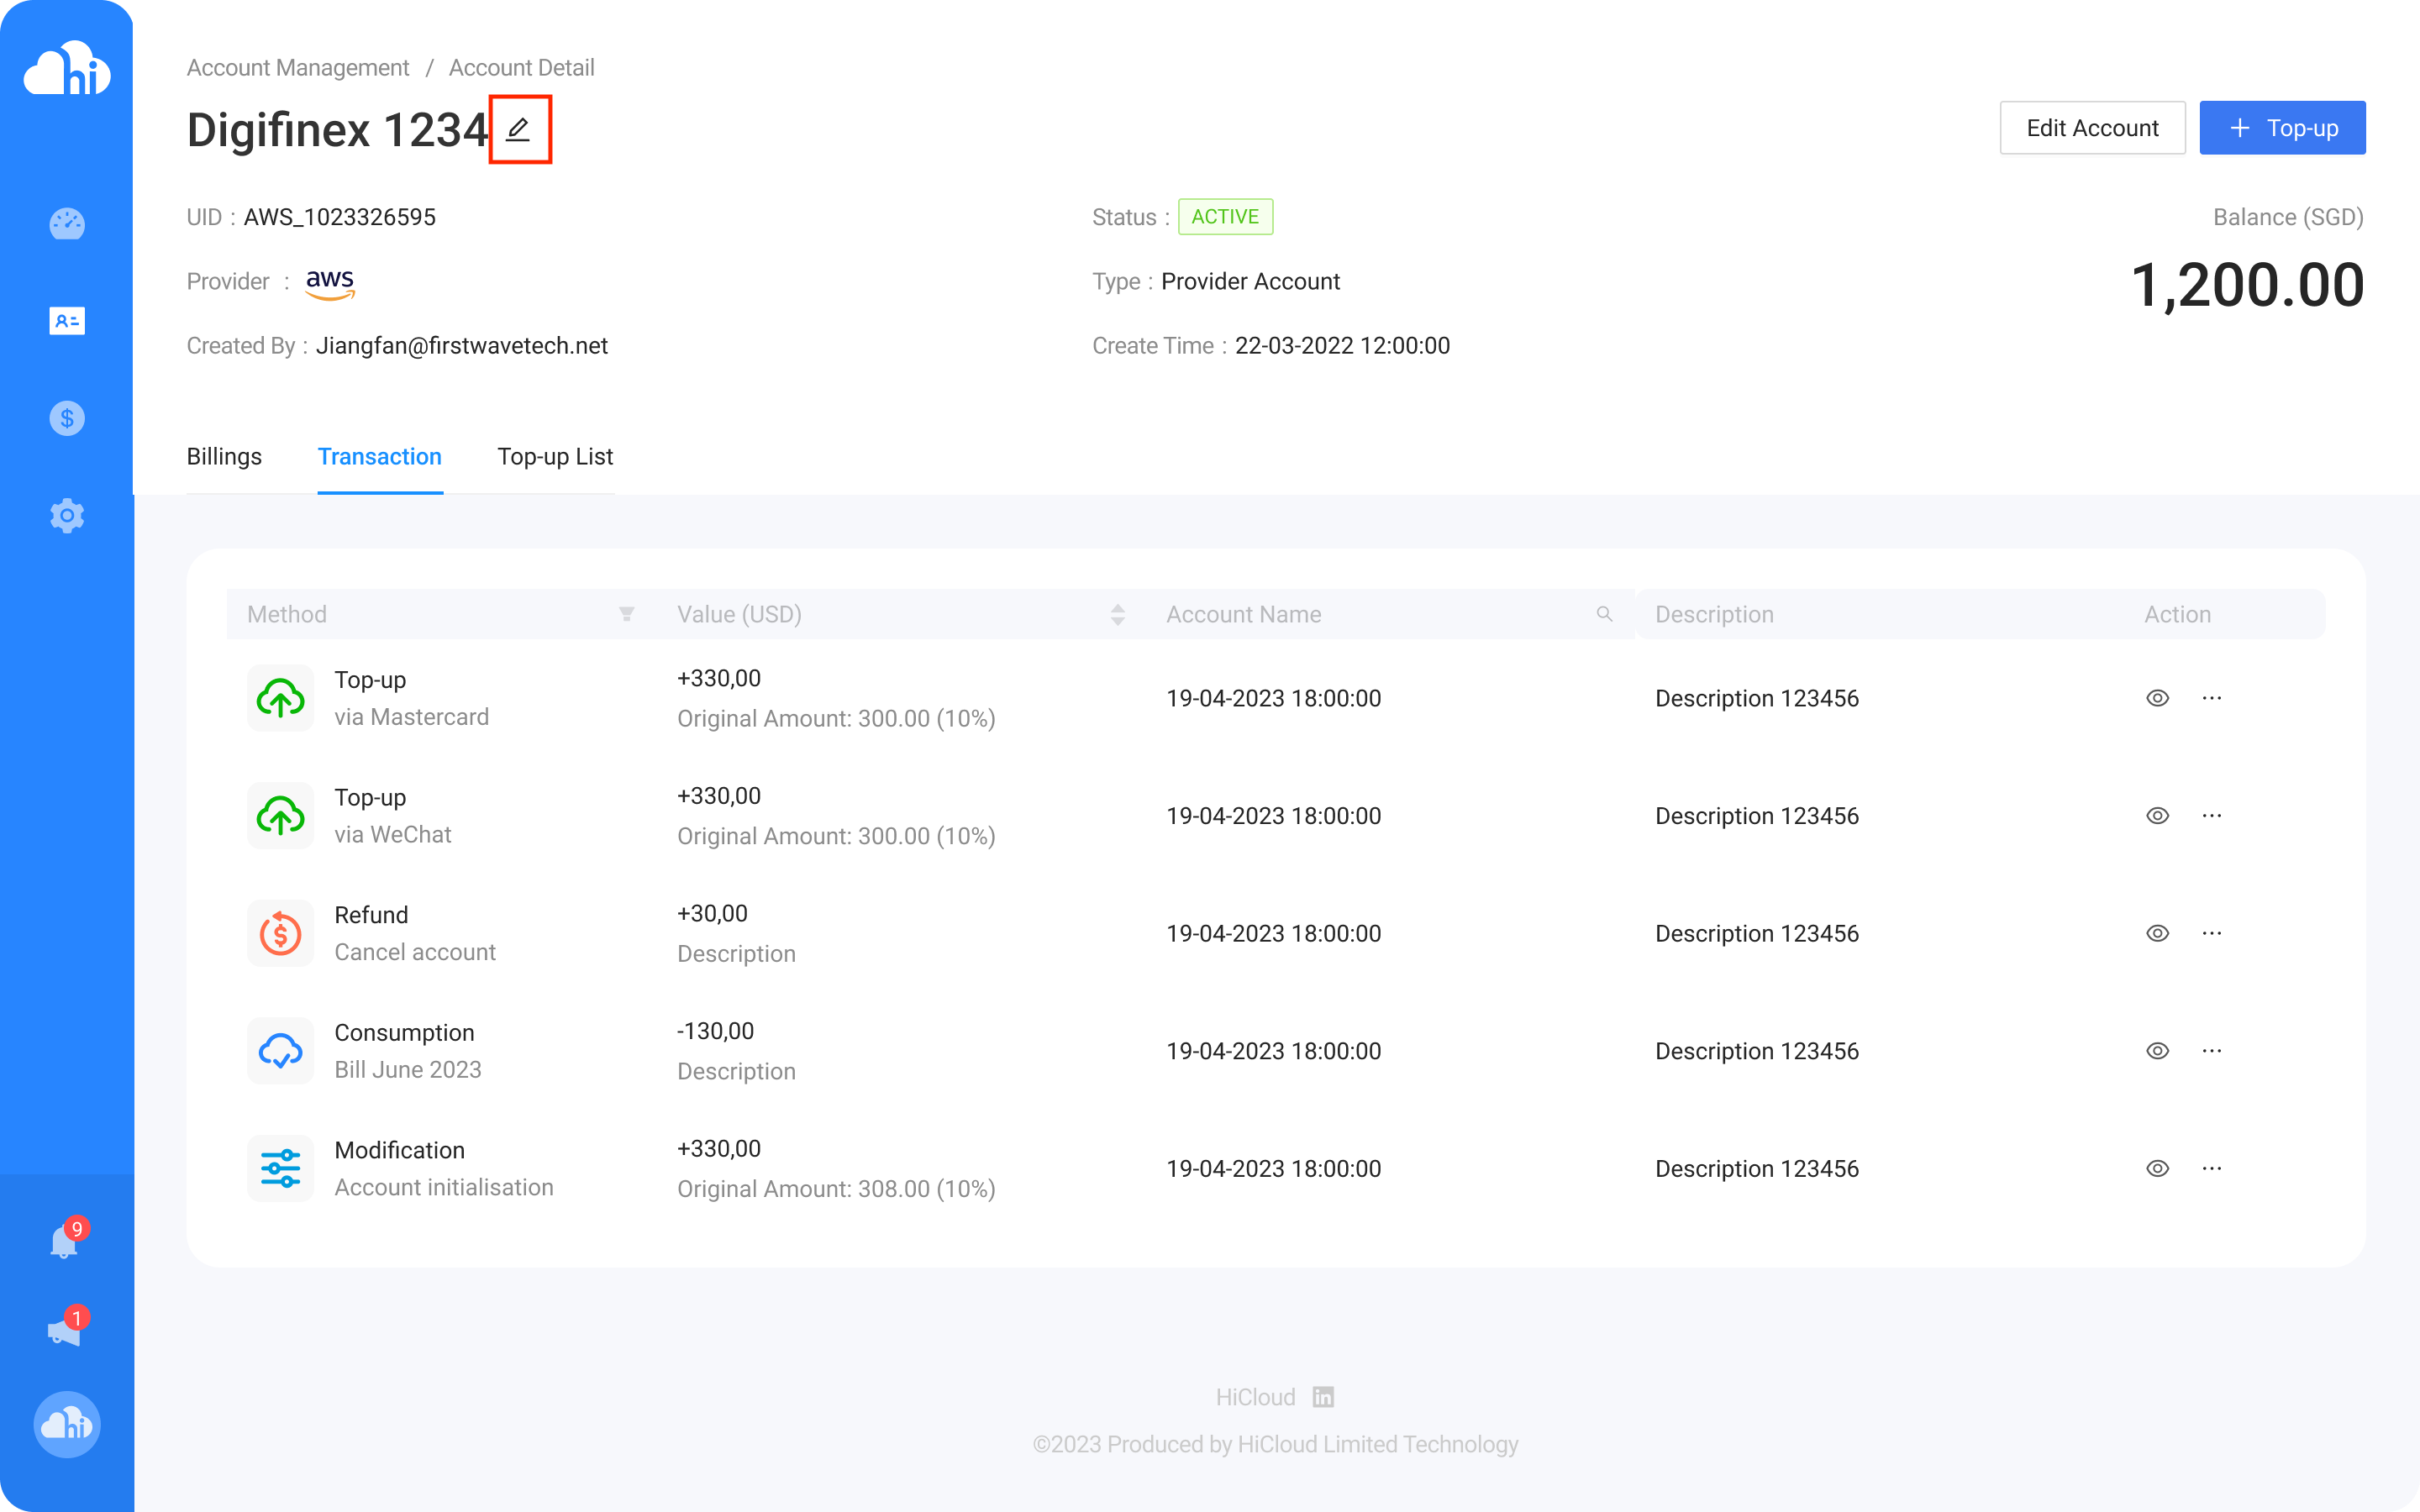View details of the Modification row
Screen dimensions: 2420x1512
tap(2157, 1168)
